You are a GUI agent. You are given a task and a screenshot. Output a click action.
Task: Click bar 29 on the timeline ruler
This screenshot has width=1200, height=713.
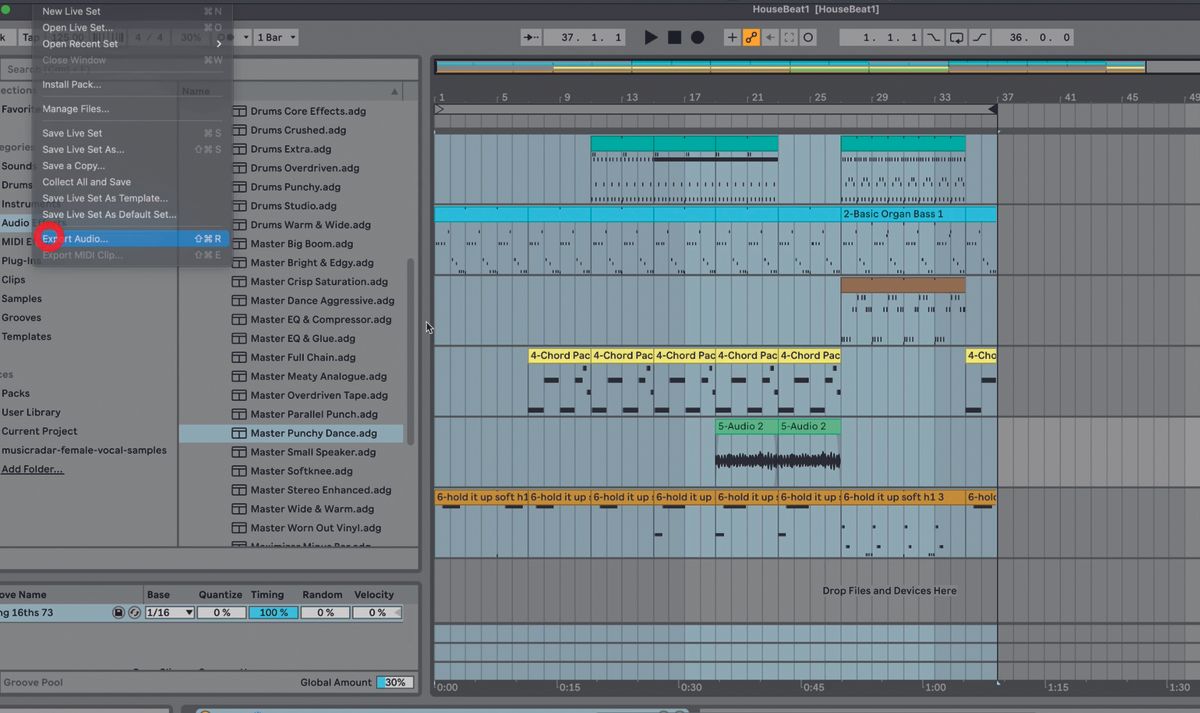tap(881, 97)
